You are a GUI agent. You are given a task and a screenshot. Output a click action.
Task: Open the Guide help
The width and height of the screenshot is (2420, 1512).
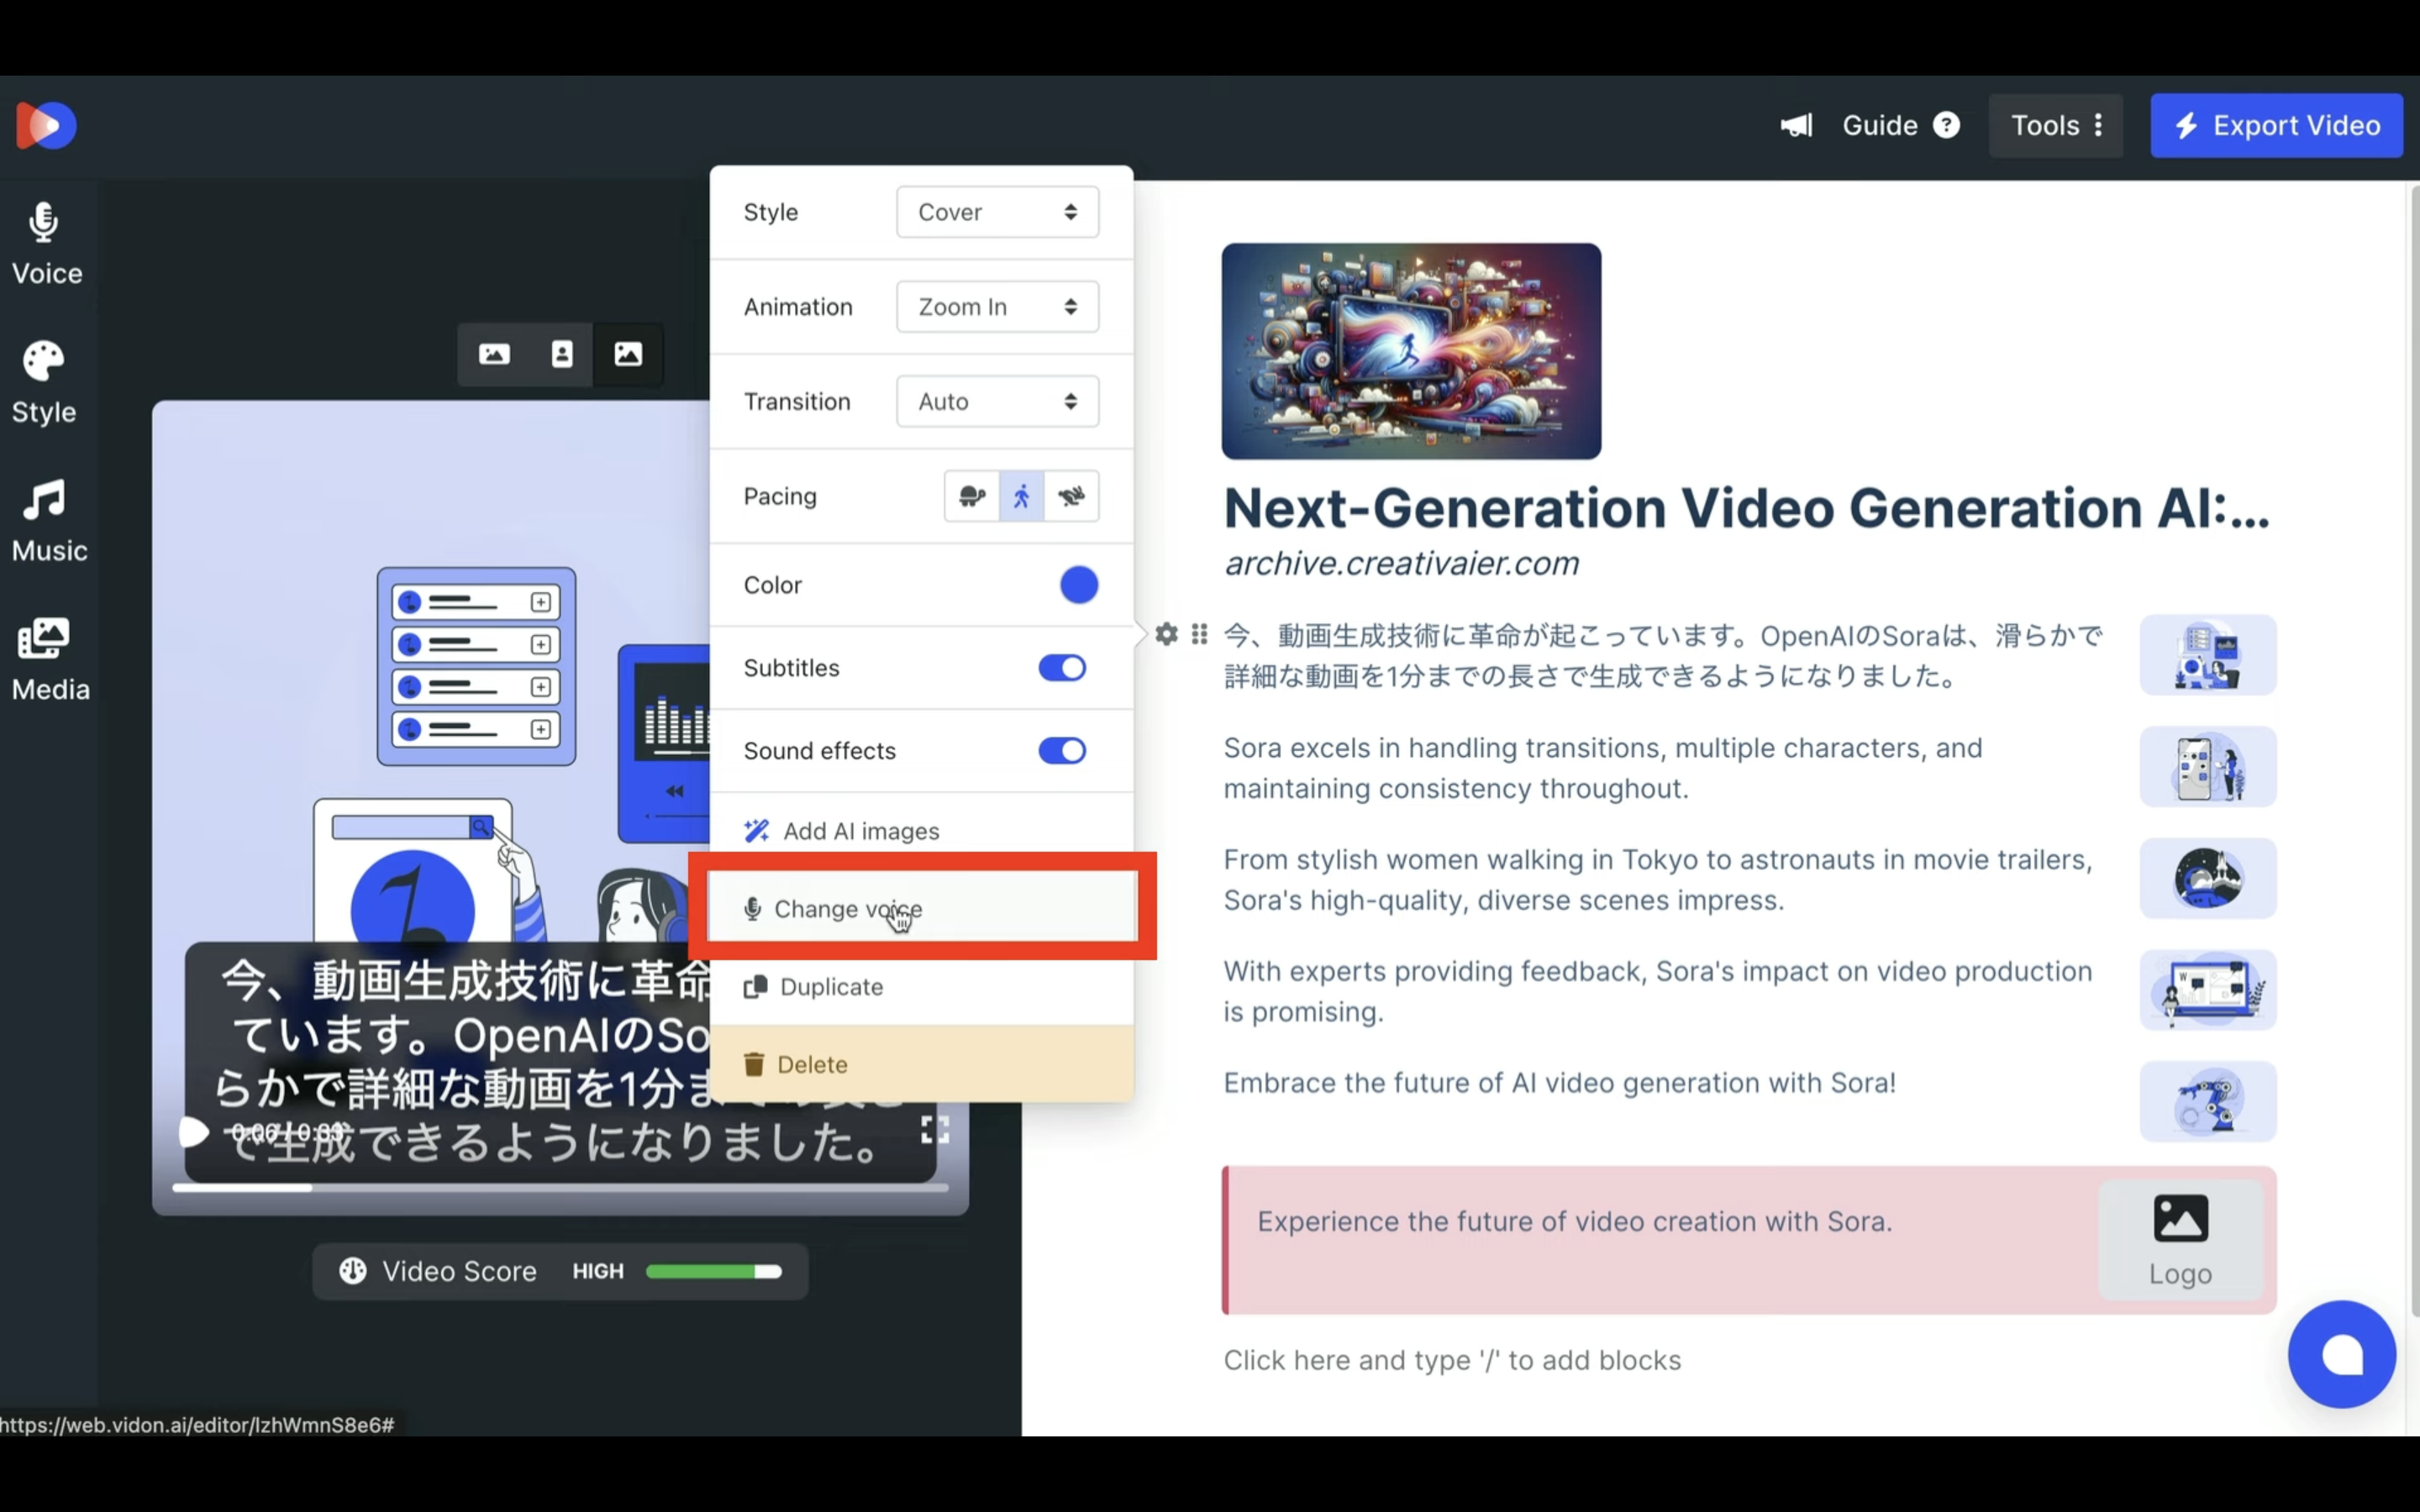(1900, 126)
